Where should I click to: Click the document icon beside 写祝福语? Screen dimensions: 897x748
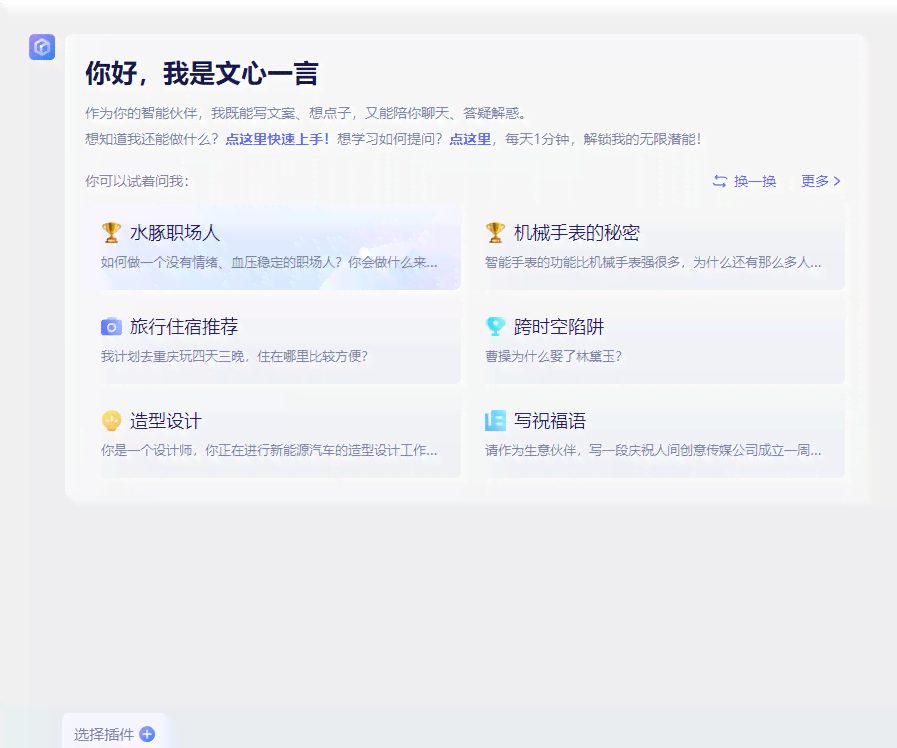coord(495,421)
